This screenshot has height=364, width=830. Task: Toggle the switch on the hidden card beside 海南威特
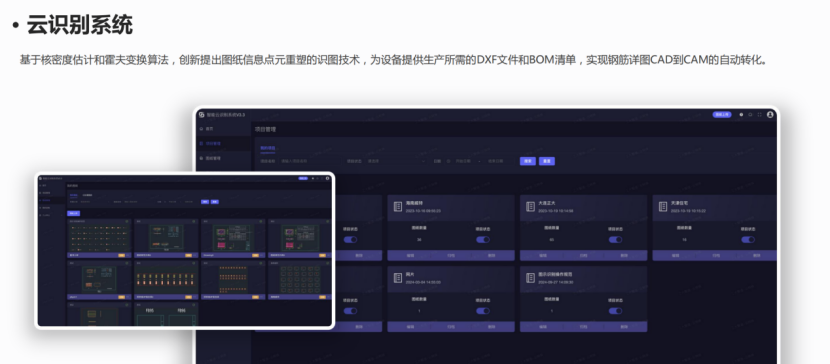coord(350,240)
